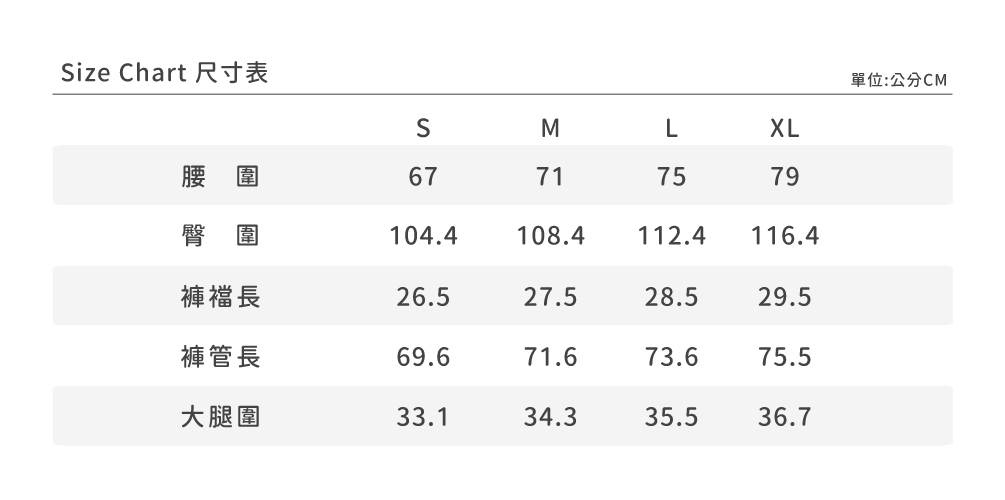This screenshot has height=500, width=1005.
Task: Select the XL size column header
Action: click(x=785, y=129)
